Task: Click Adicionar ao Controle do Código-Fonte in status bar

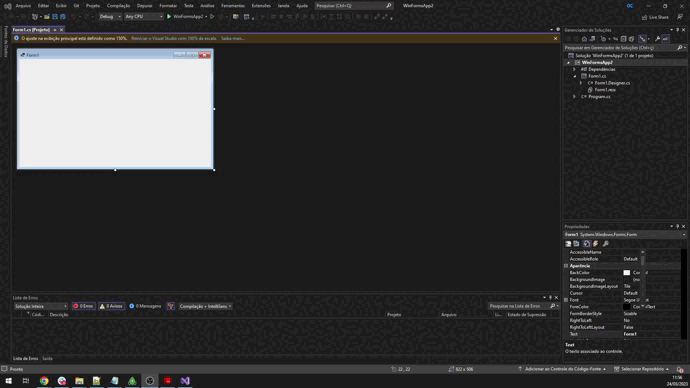Action: pos(563,369)
